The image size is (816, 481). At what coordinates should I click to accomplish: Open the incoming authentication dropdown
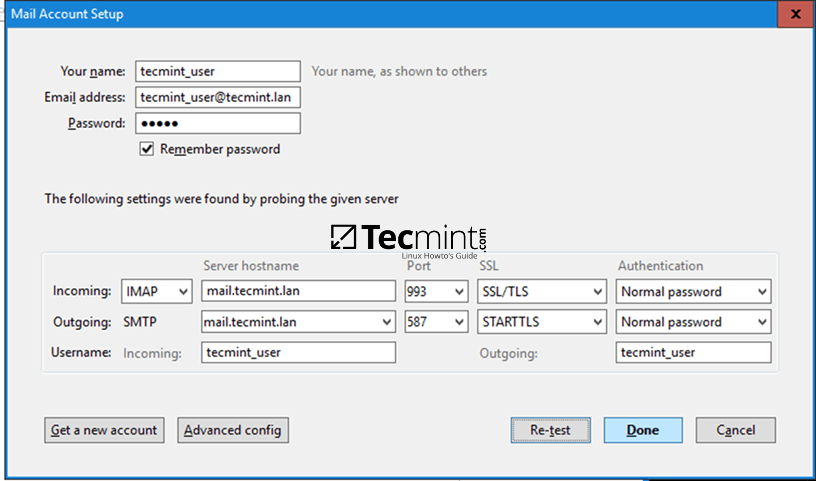[694, 292]
